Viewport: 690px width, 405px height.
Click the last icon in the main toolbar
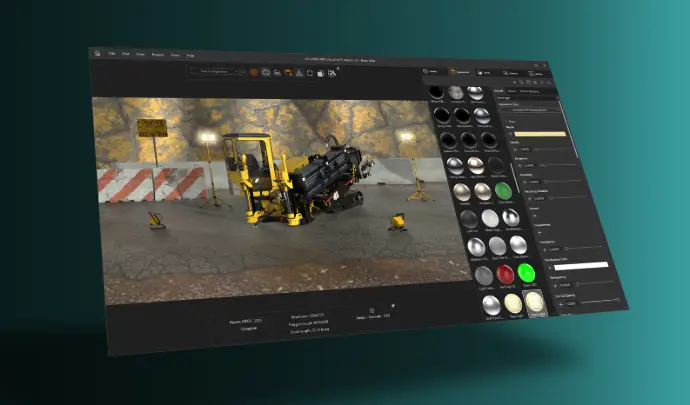(x=332, y=73)
